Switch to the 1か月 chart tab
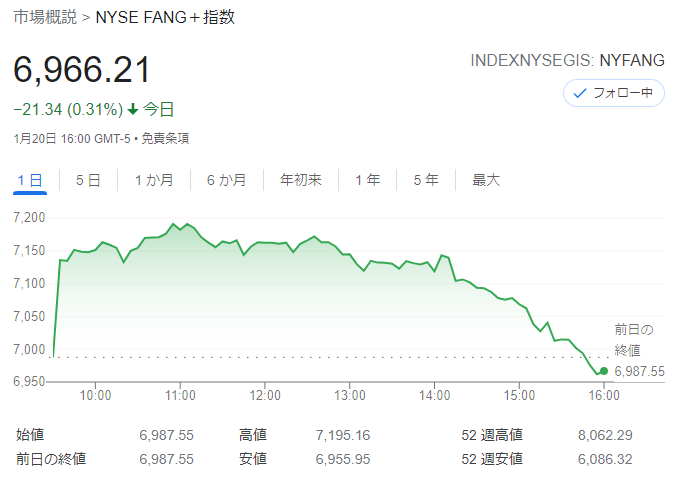 [x=154, y=180]
